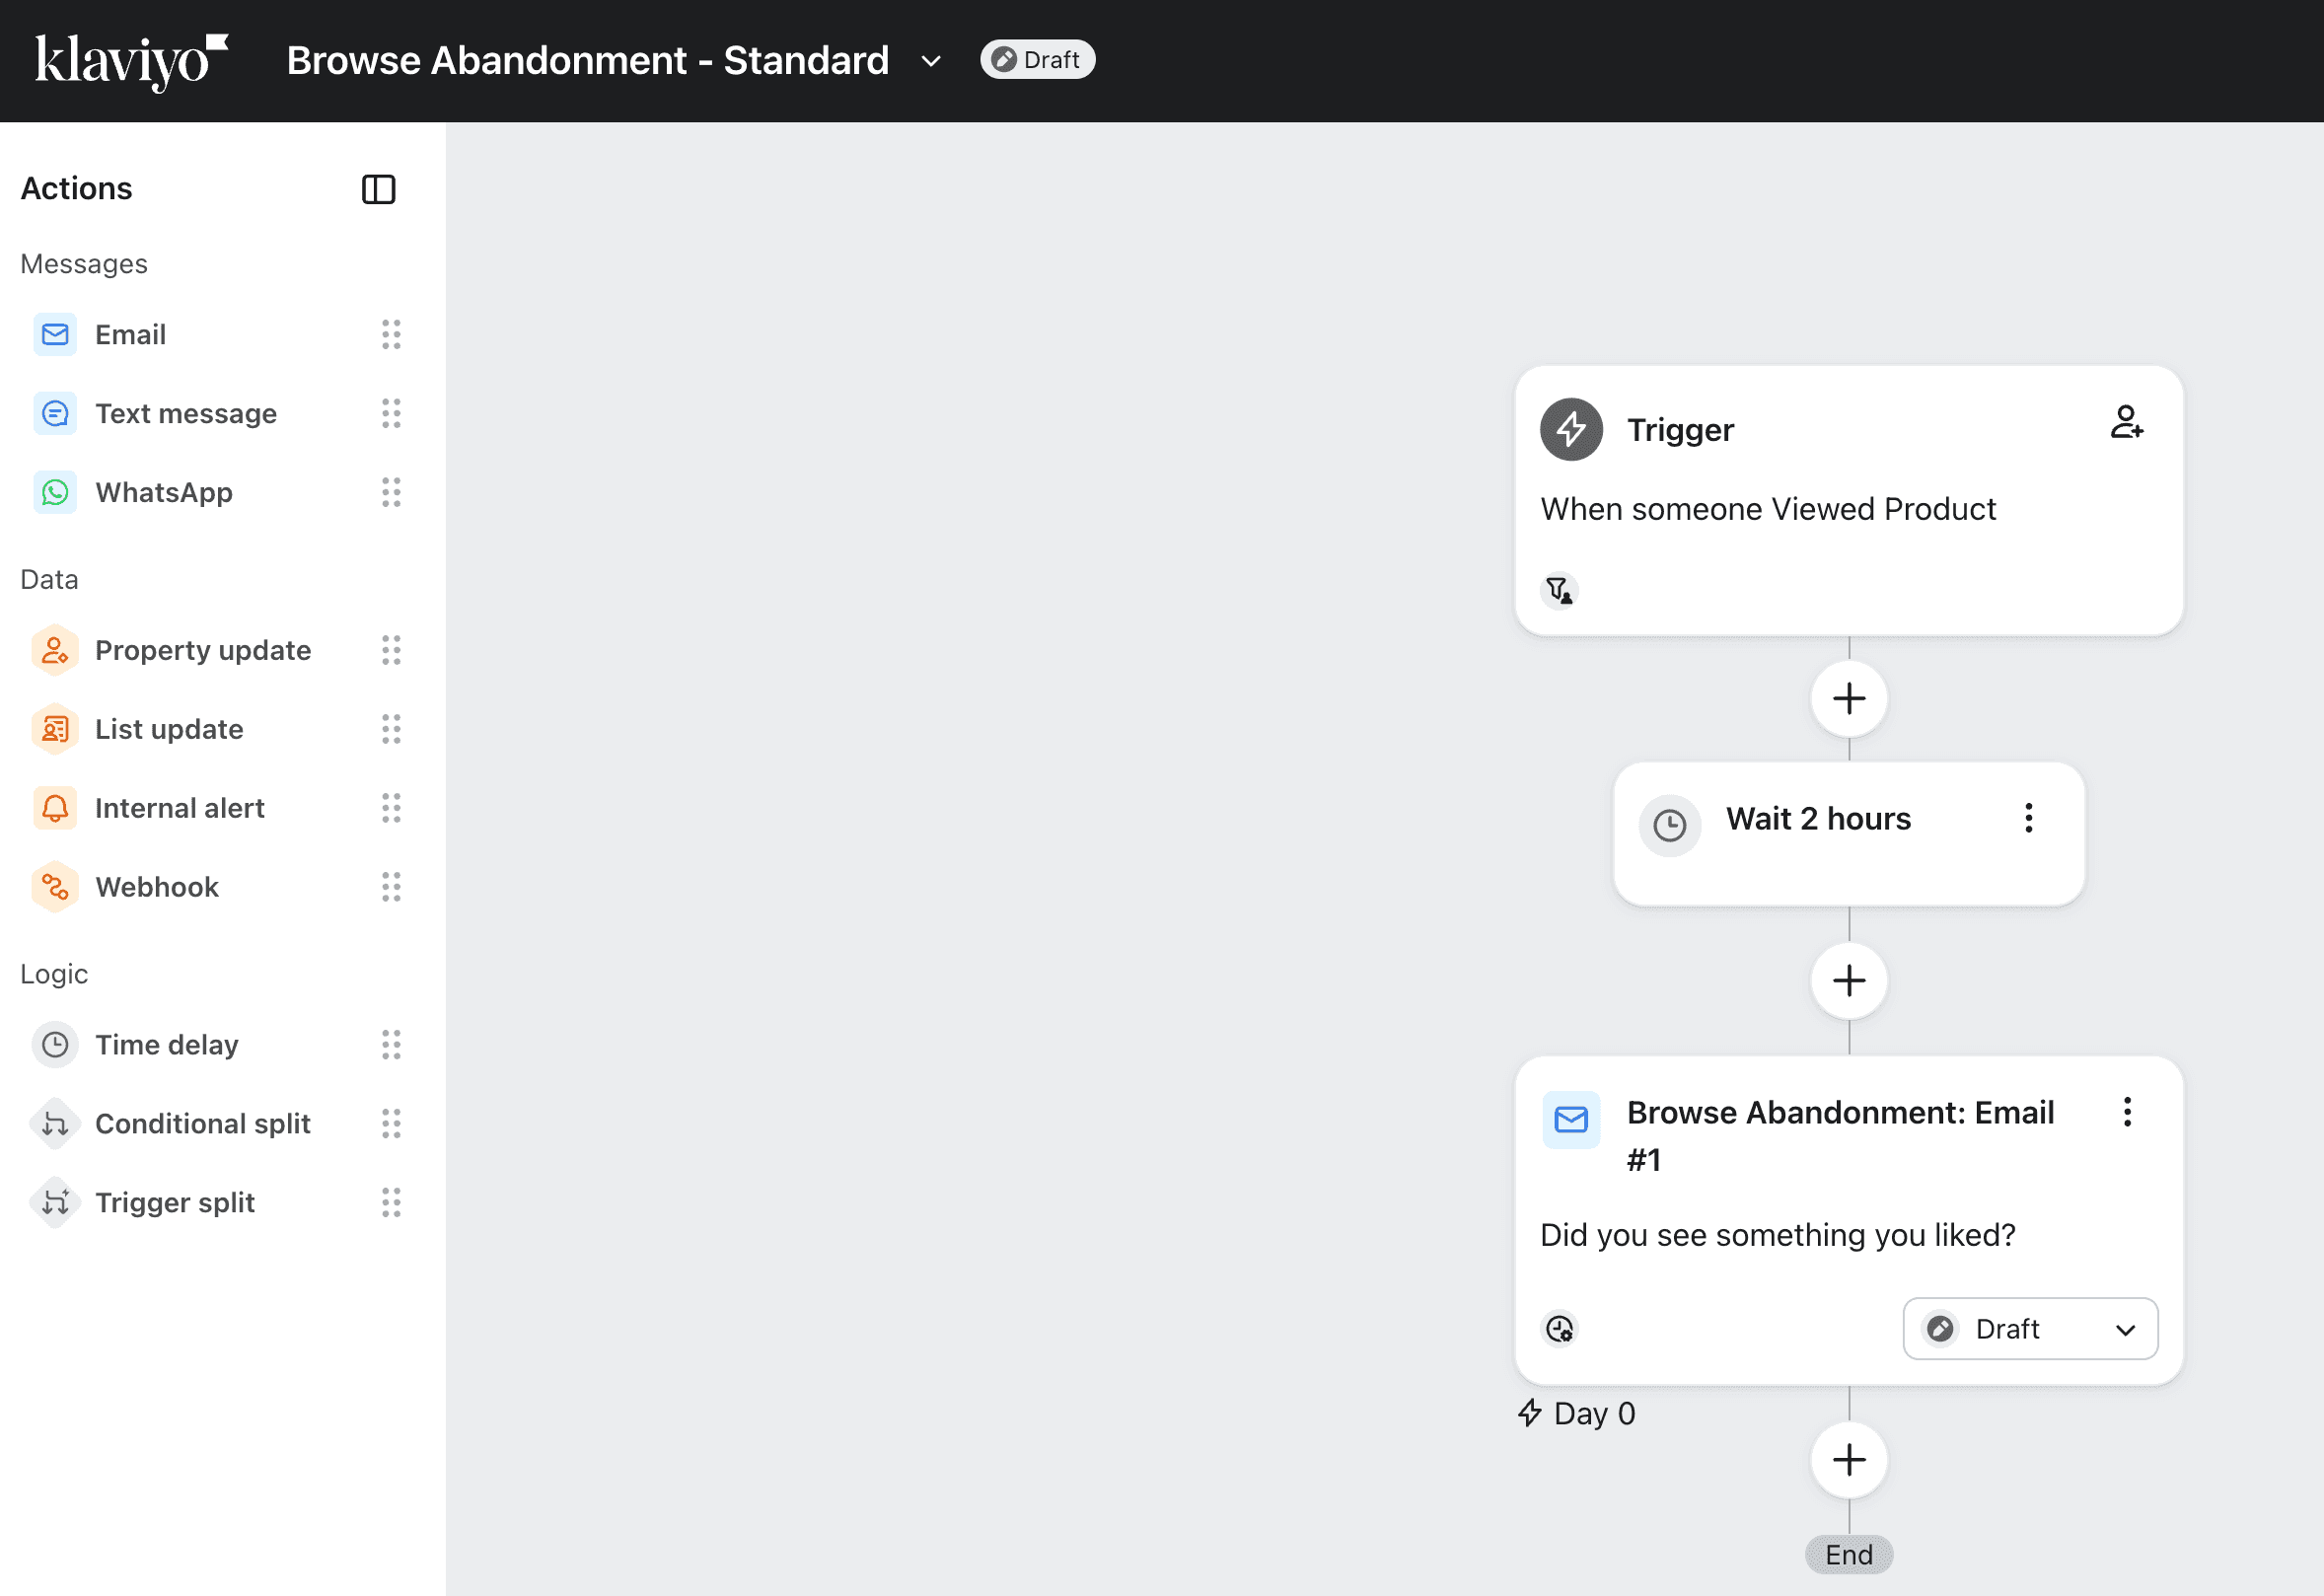
Task: Open the Browse Abandonment Email #1 options menu
Action: (x=2127, y=1112)
